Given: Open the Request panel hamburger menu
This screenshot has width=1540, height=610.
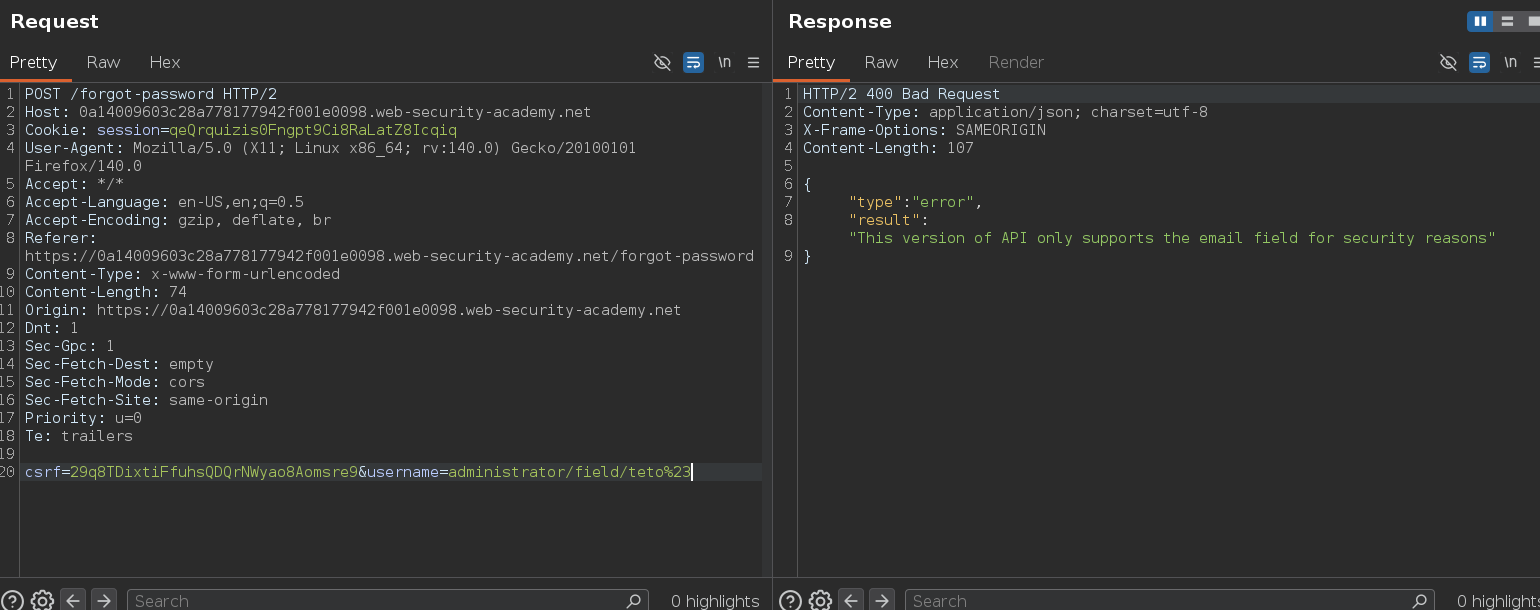Looking at the screenshot, I should 753,62.
